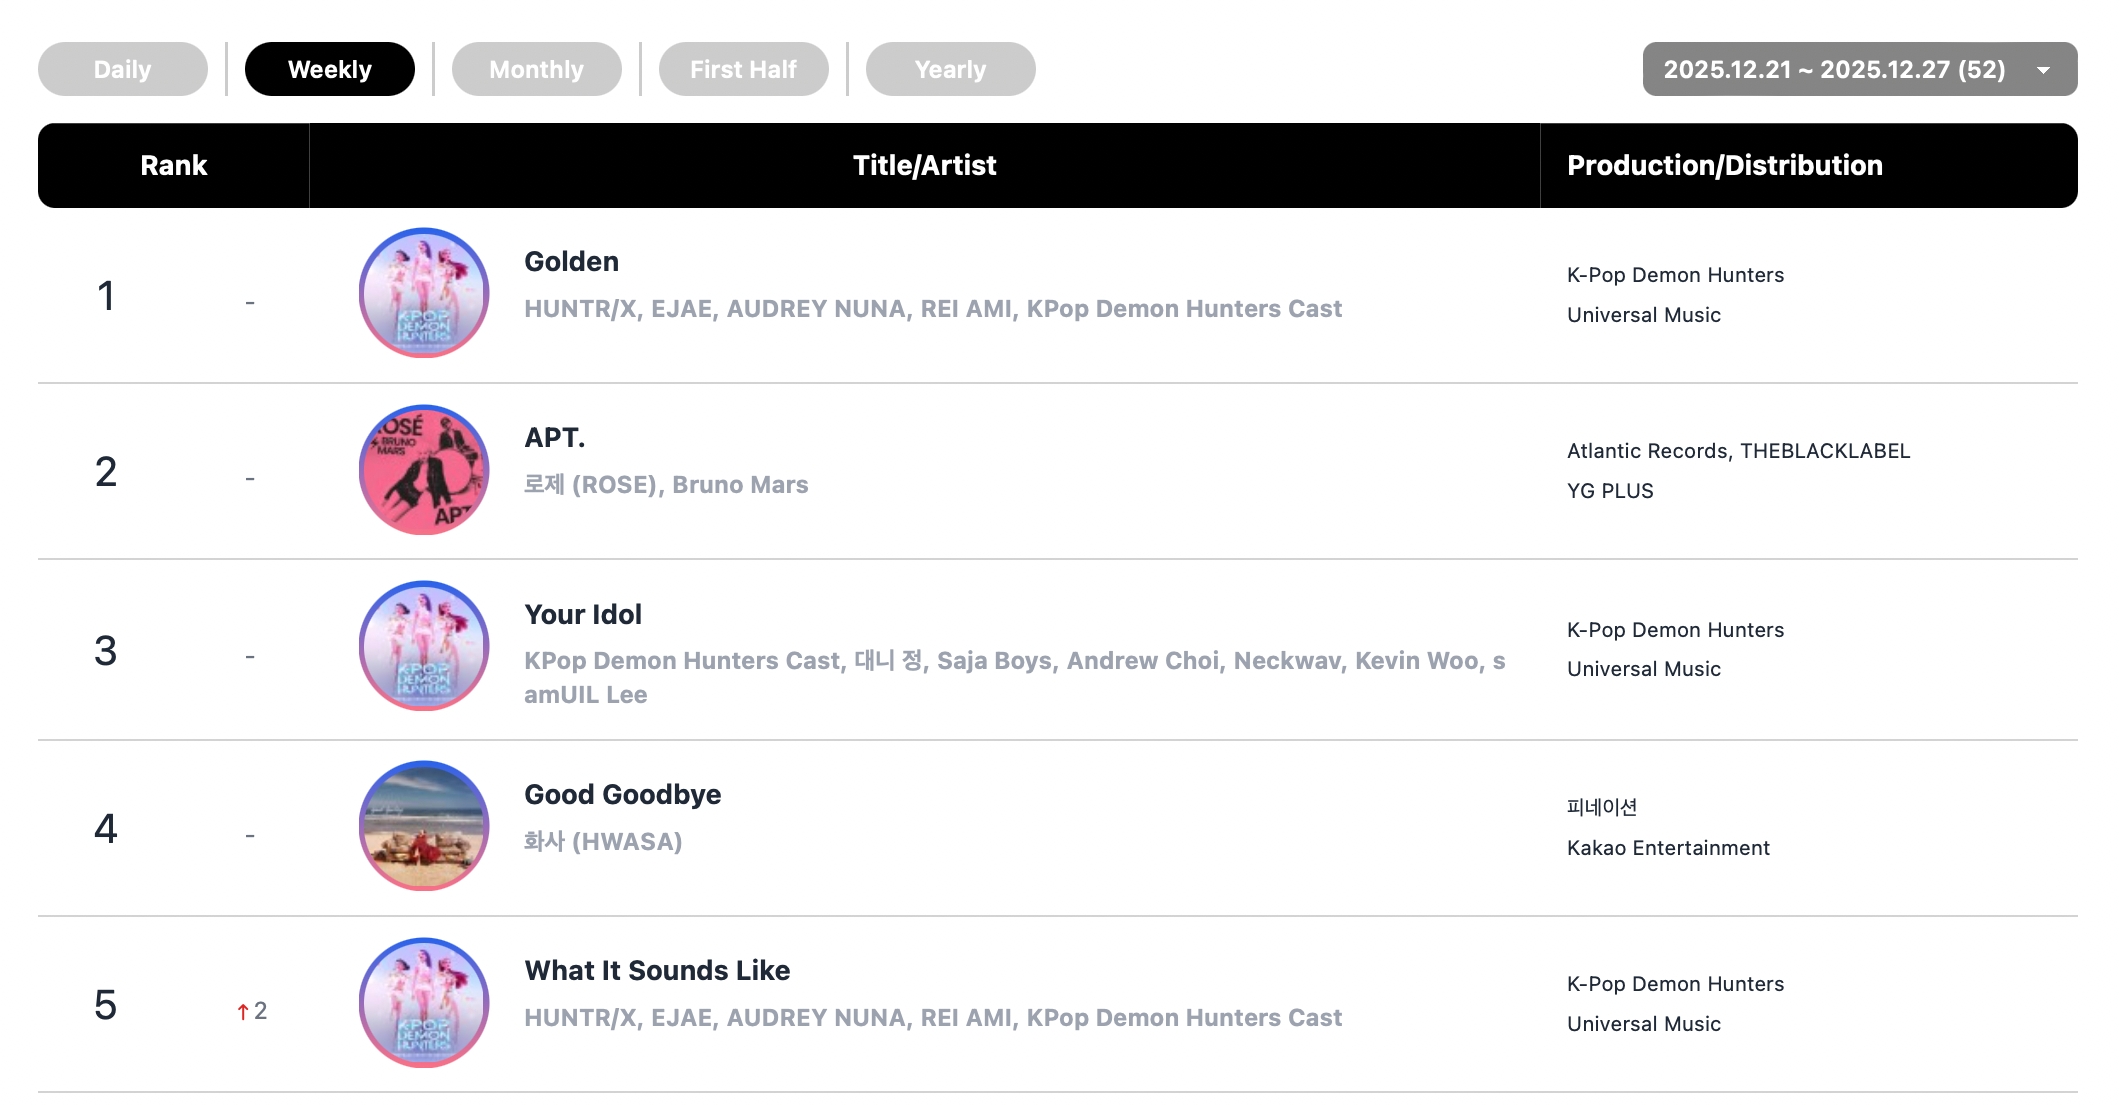Open What It Sounds Like title link
The width and height of the screenshot is (2119, 1105).
[x=657, y=970]
